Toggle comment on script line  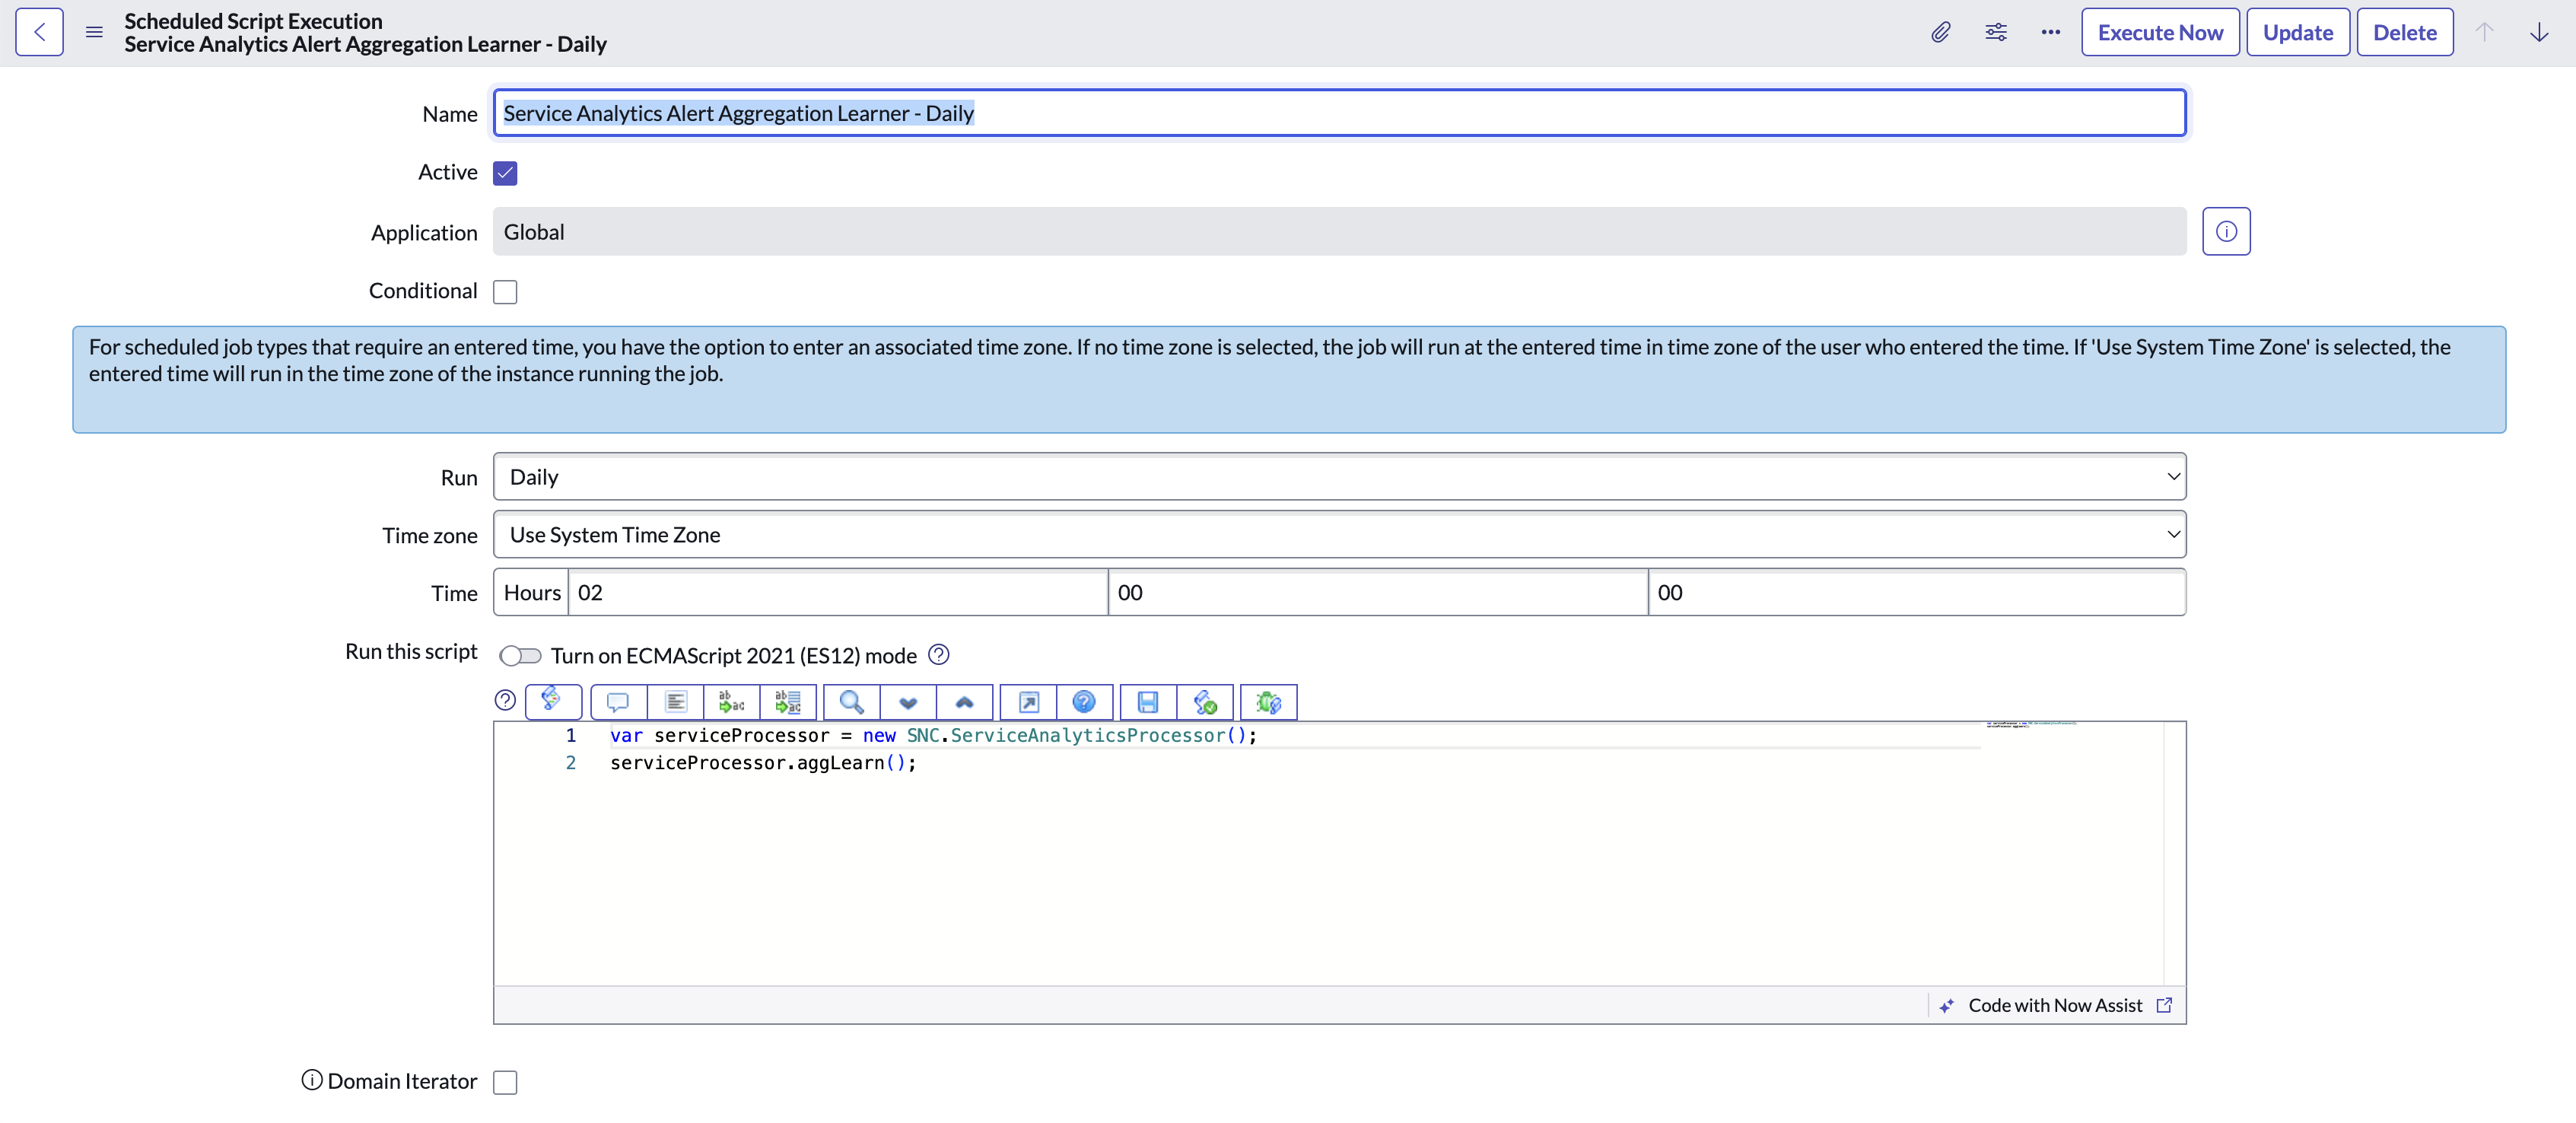coord(618,702)
